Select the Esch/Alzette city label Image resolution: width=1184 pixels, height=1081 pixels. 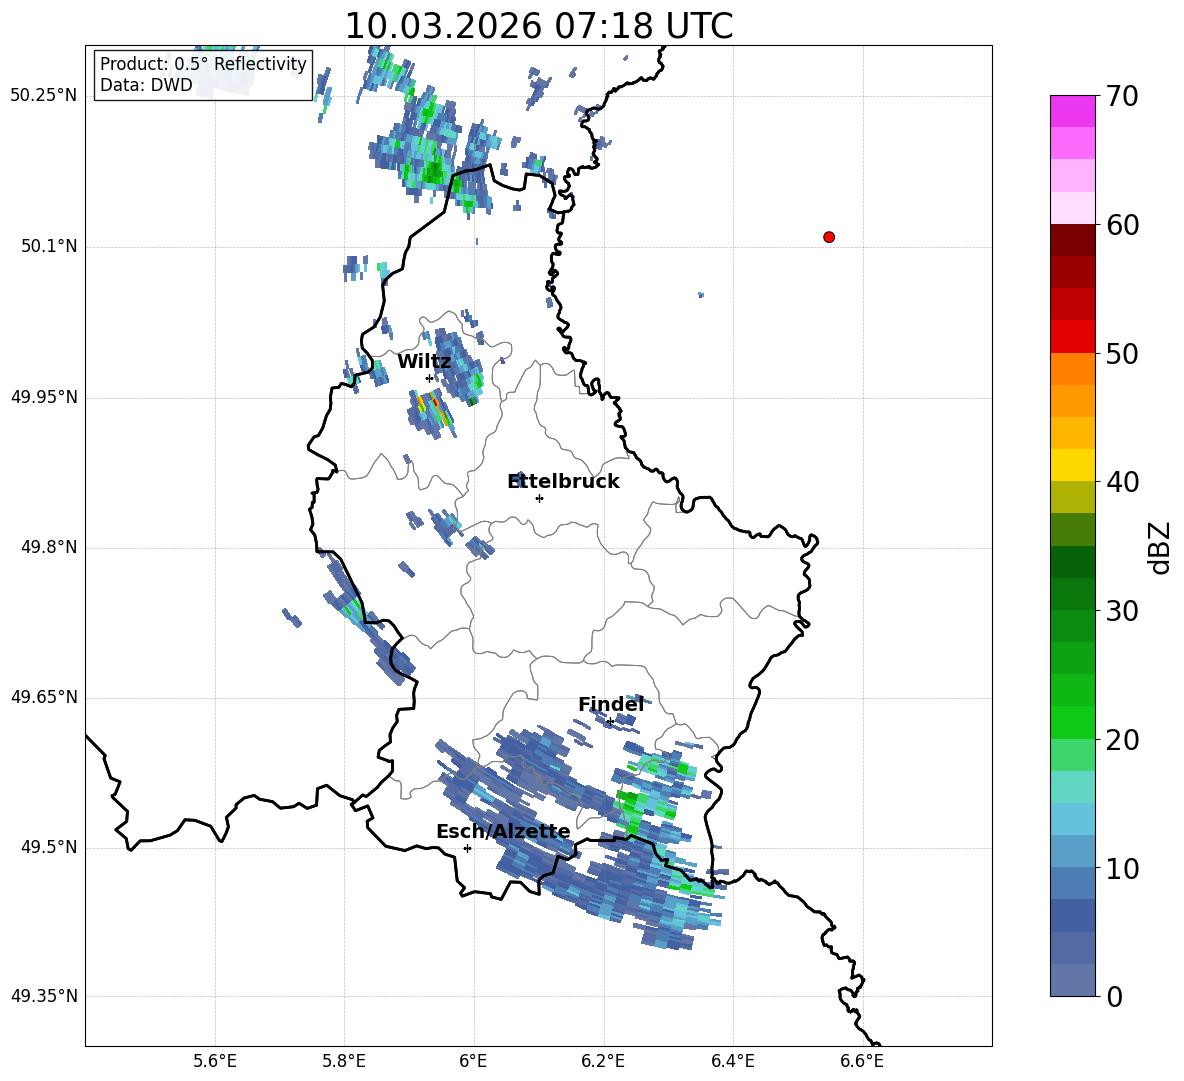click(503, 831)
